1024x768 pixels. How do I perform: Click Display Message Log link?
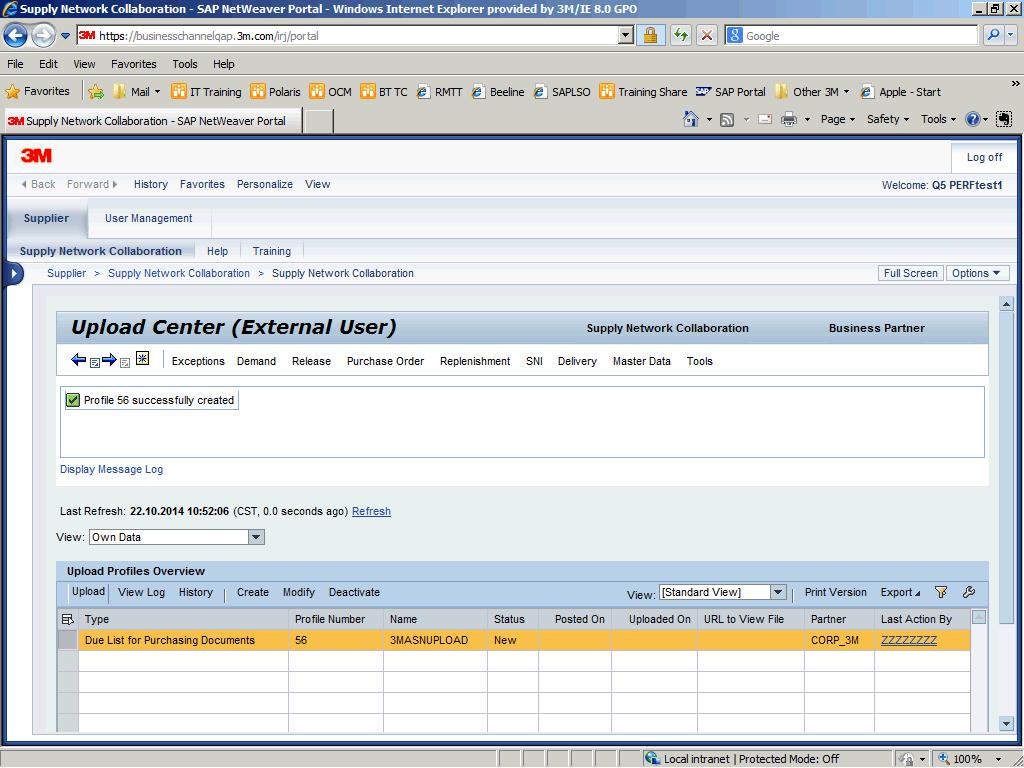tap(112, 470)
